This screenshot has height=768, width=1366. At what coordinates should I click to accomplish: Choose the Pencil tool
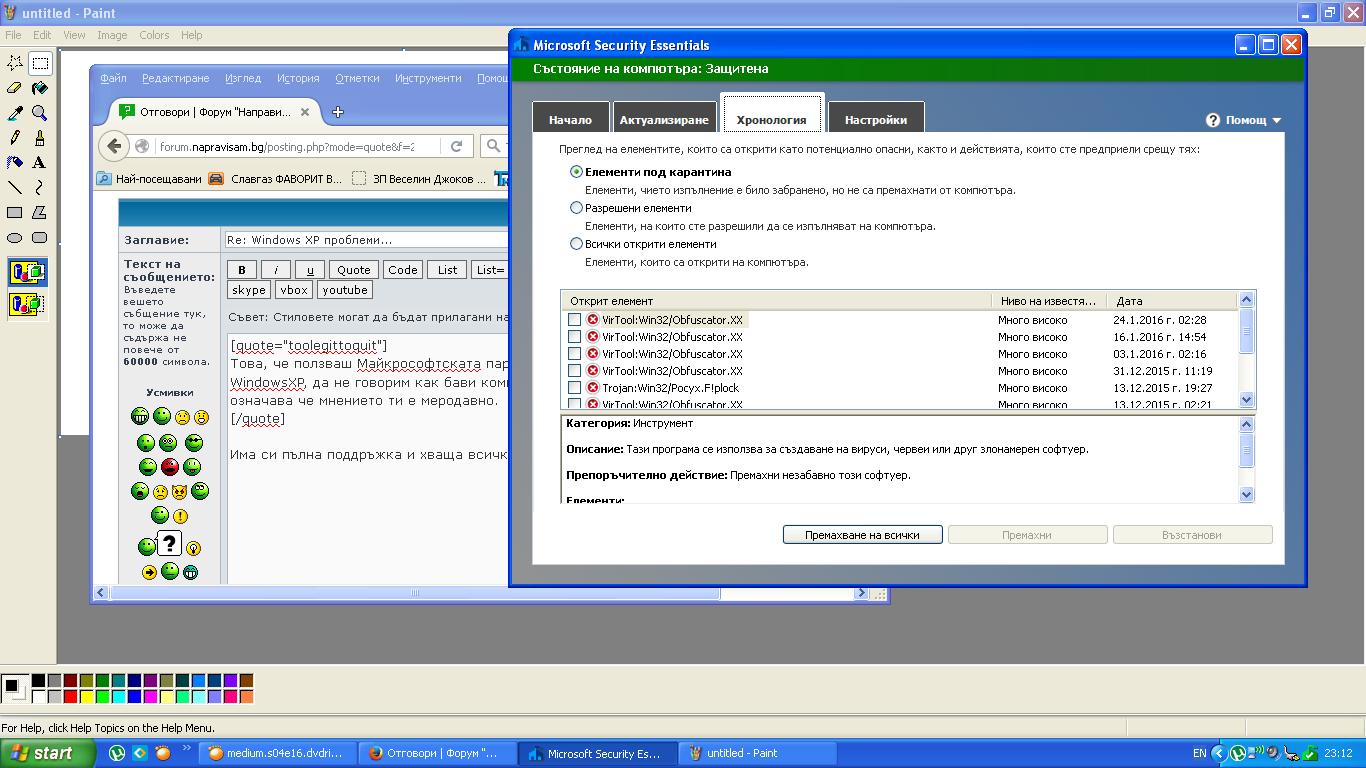pyautogui.click(x=15, y=138)
